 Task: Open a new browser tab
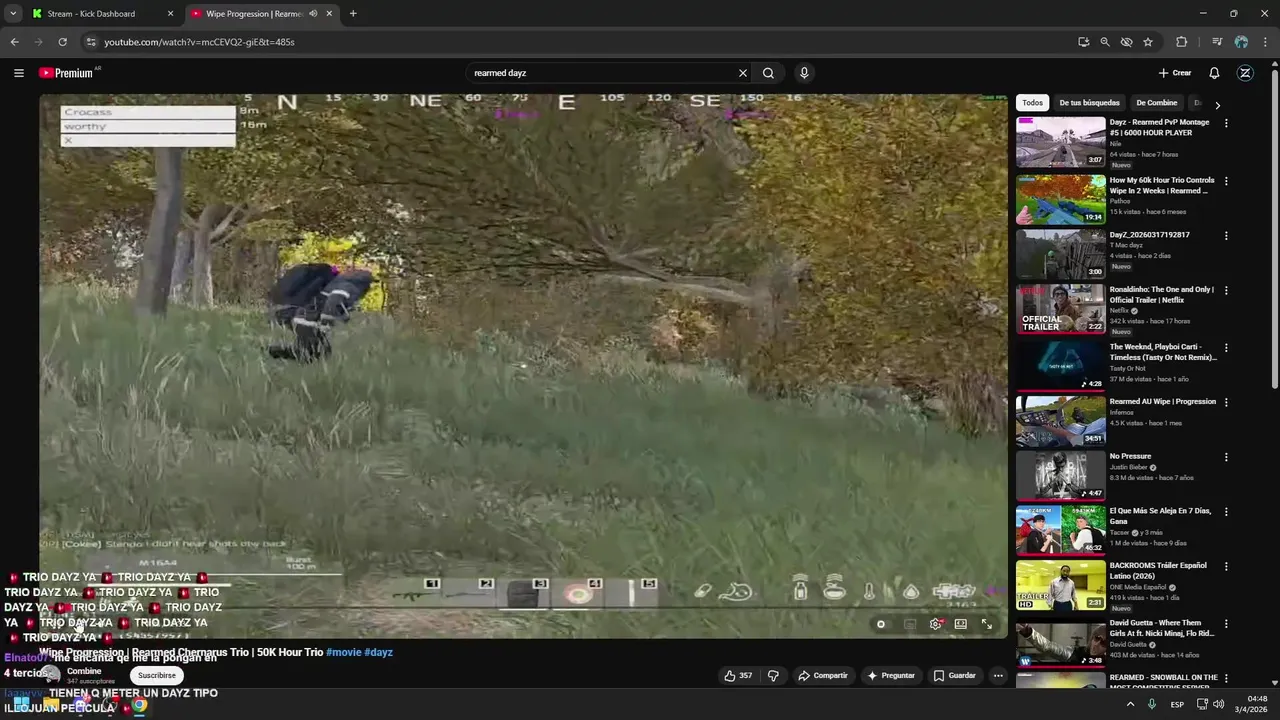point(353,14)
